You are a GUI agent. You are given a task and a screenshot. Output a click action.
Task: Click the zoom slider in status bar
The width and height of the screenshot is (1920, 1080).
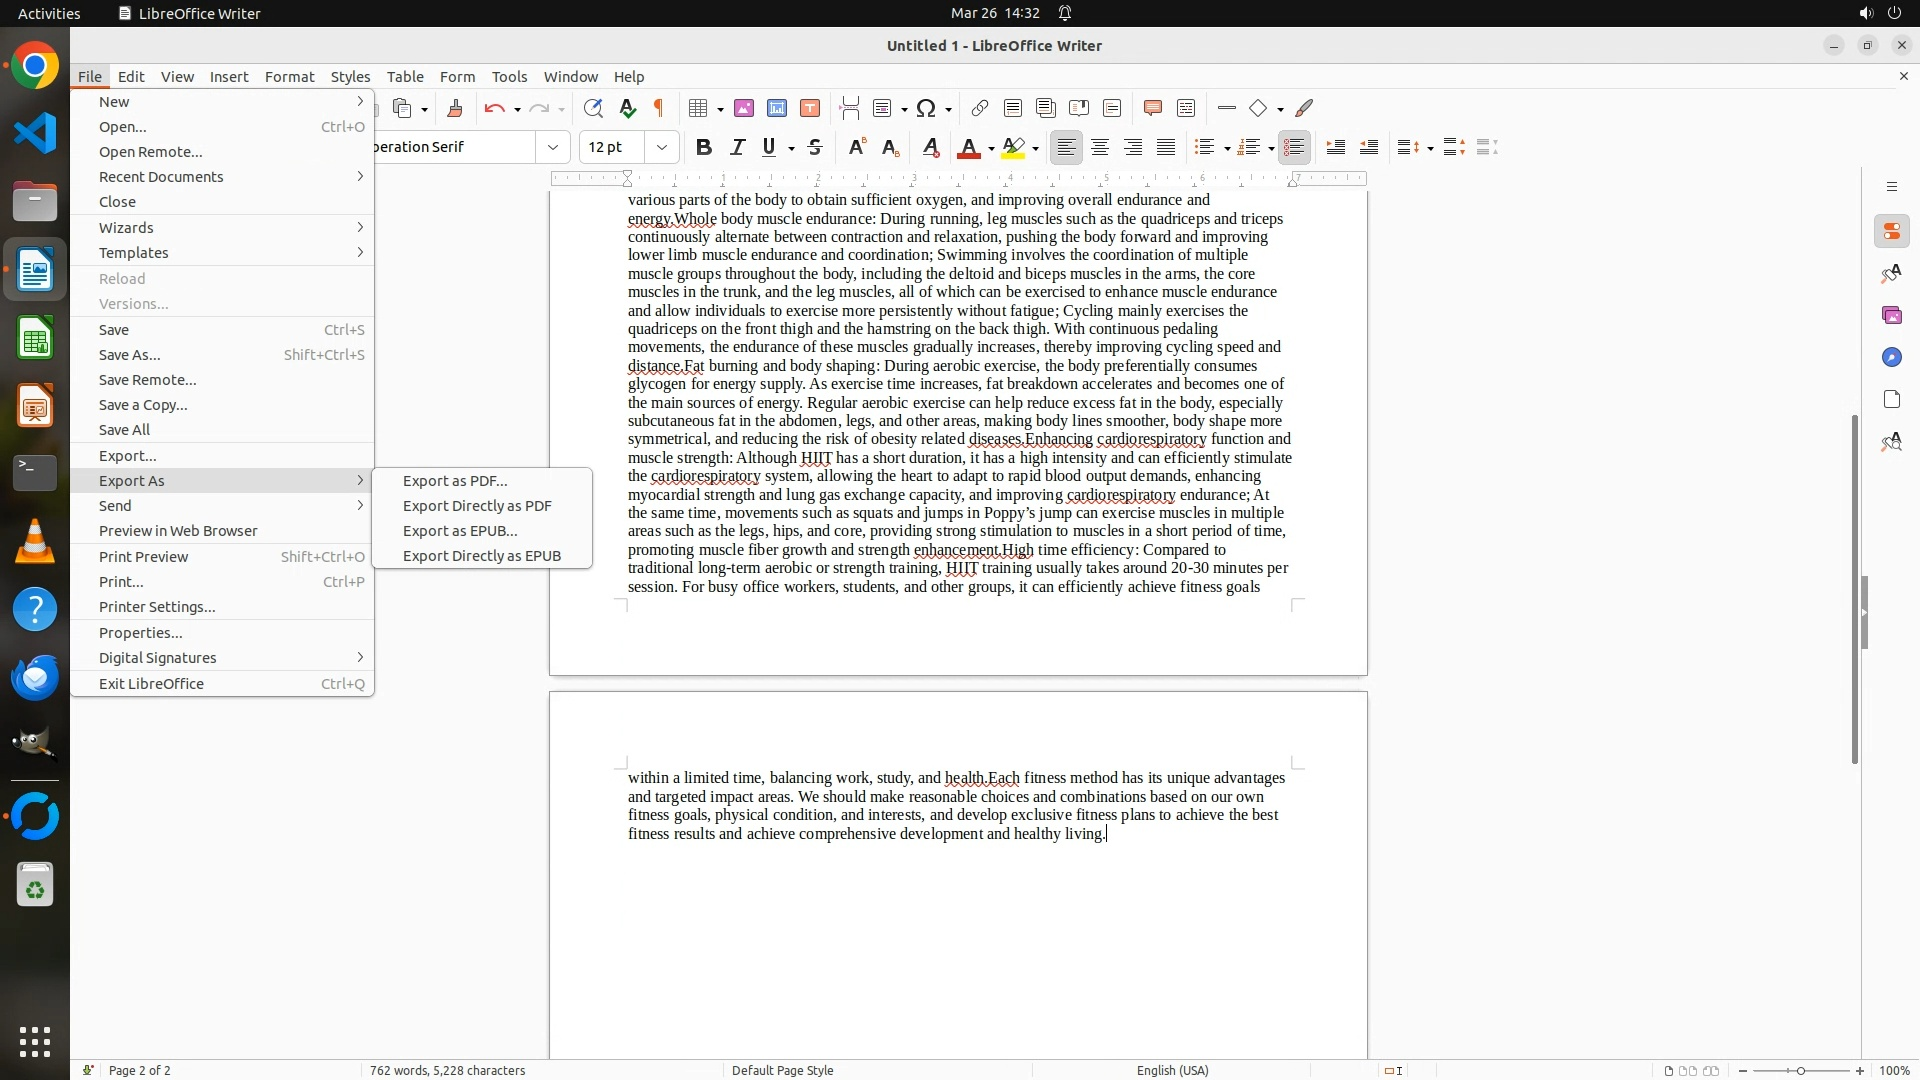1801,1070
